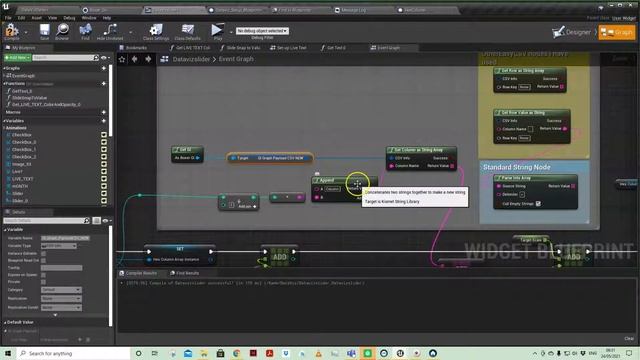Open the No debug object selected dropdown
The image size is (640, 360).
(262, 31)
